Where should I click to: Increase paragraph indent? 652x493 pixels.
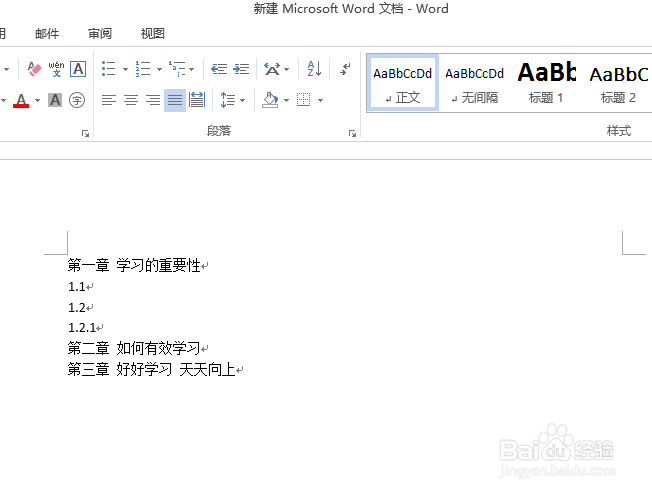[241, 69]
